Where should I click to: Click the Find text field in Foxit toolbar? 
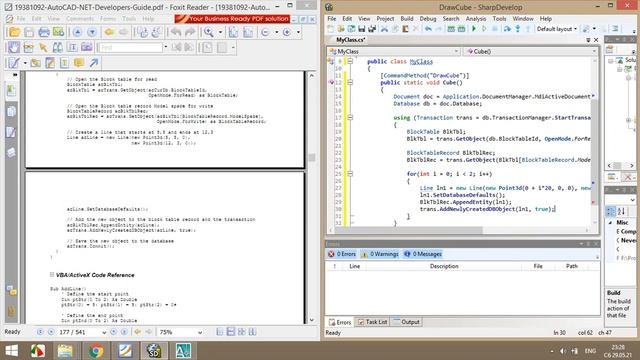[130, 48]
